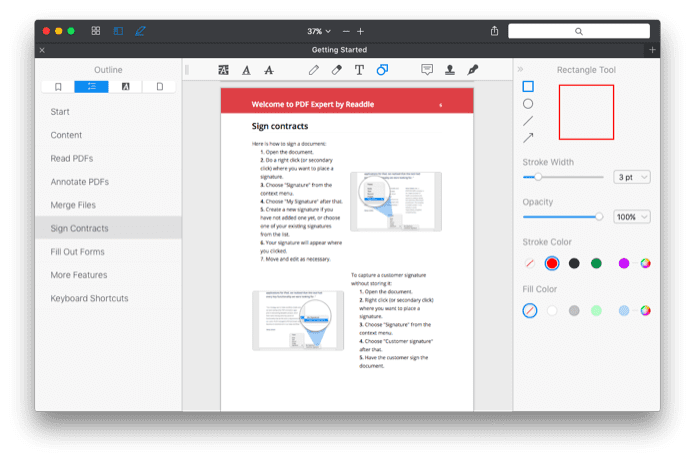Screen dimensions: 695x461
Task: Select green stroke color swatch
Action: [x=596, y=263]
